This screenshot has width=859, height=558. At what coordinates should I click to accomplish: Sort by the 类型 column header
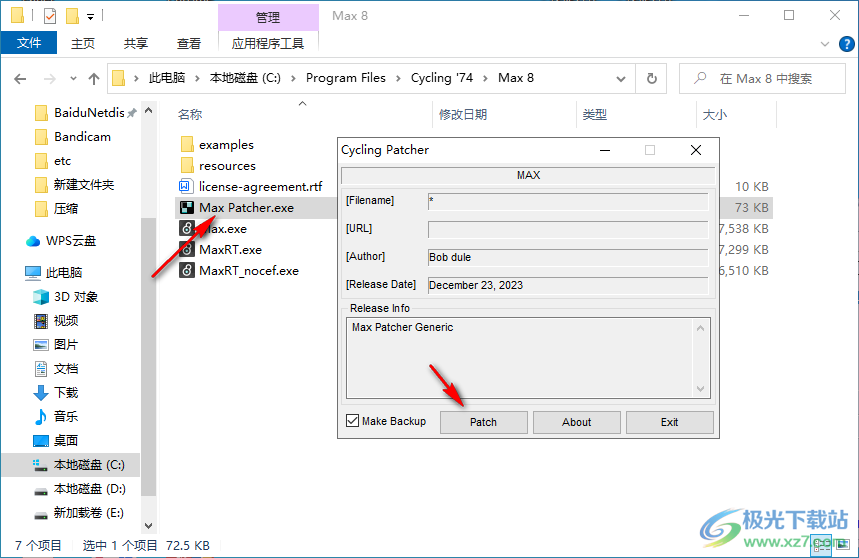[594, 114]
